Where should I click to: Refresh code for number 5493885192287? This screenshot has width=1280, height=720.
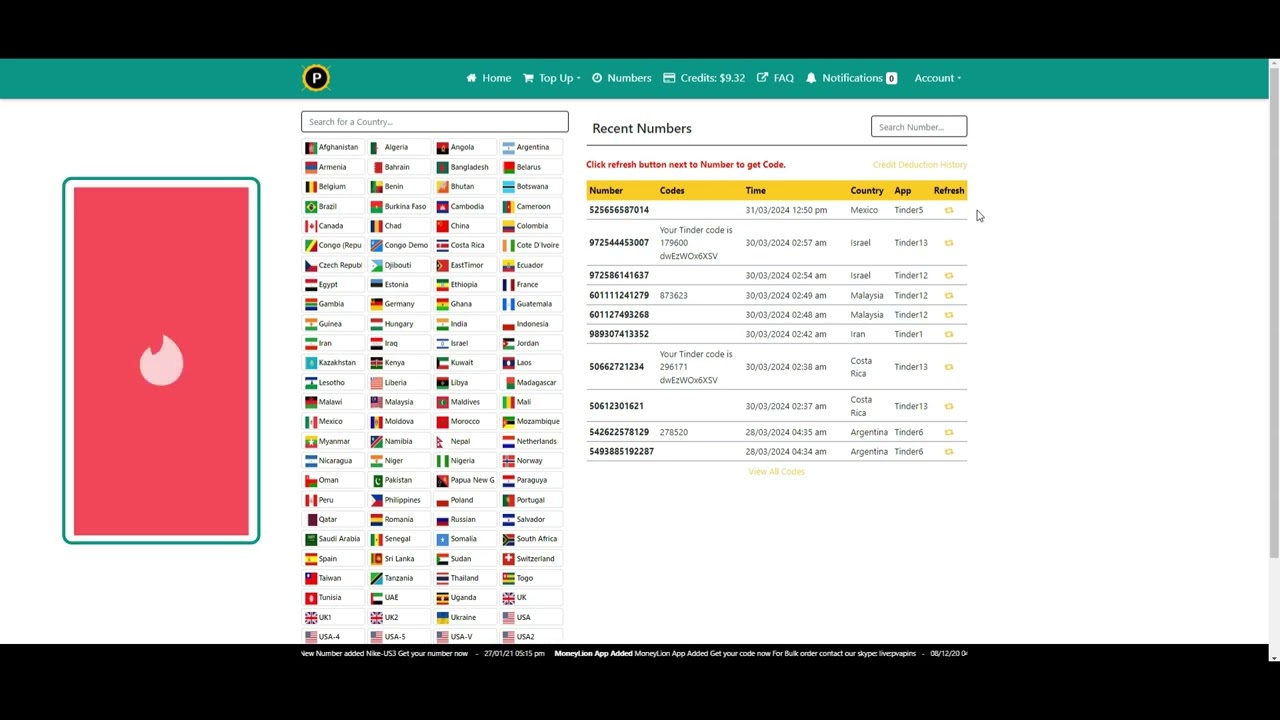pyautogui.click(x=949, y=452)
